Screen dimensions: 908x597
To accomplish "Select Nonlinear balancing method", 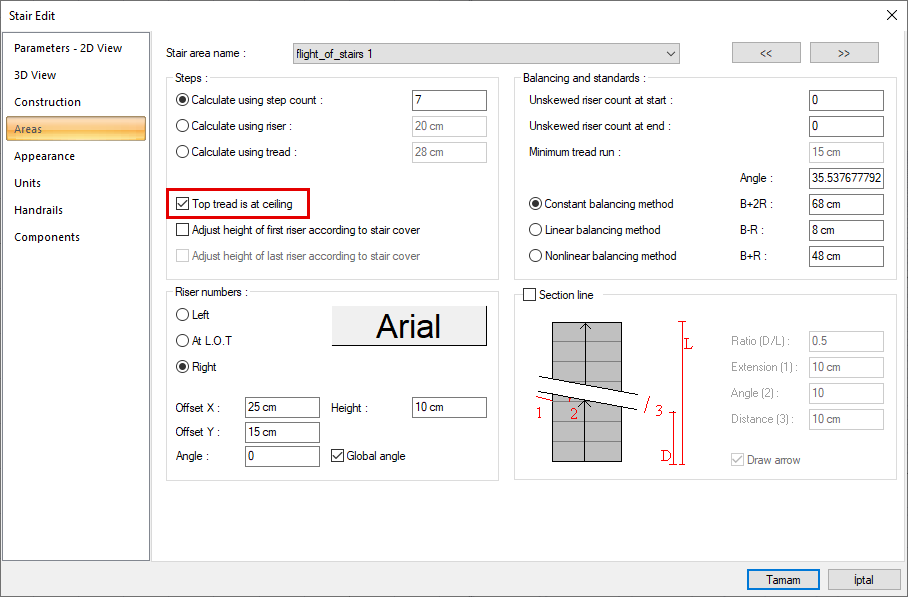I will (x=536, y=256).
